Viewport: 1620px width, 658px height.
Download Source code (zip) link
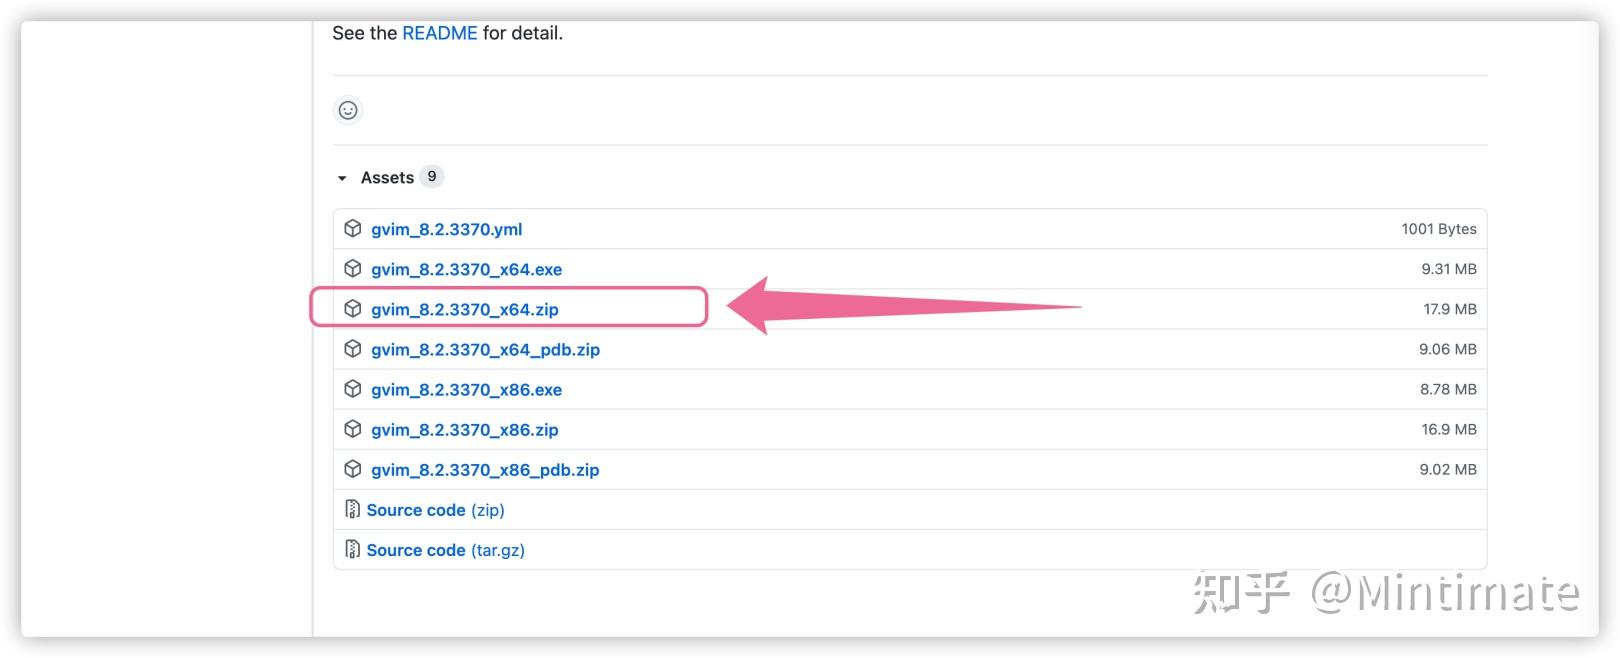coord(435,510)
